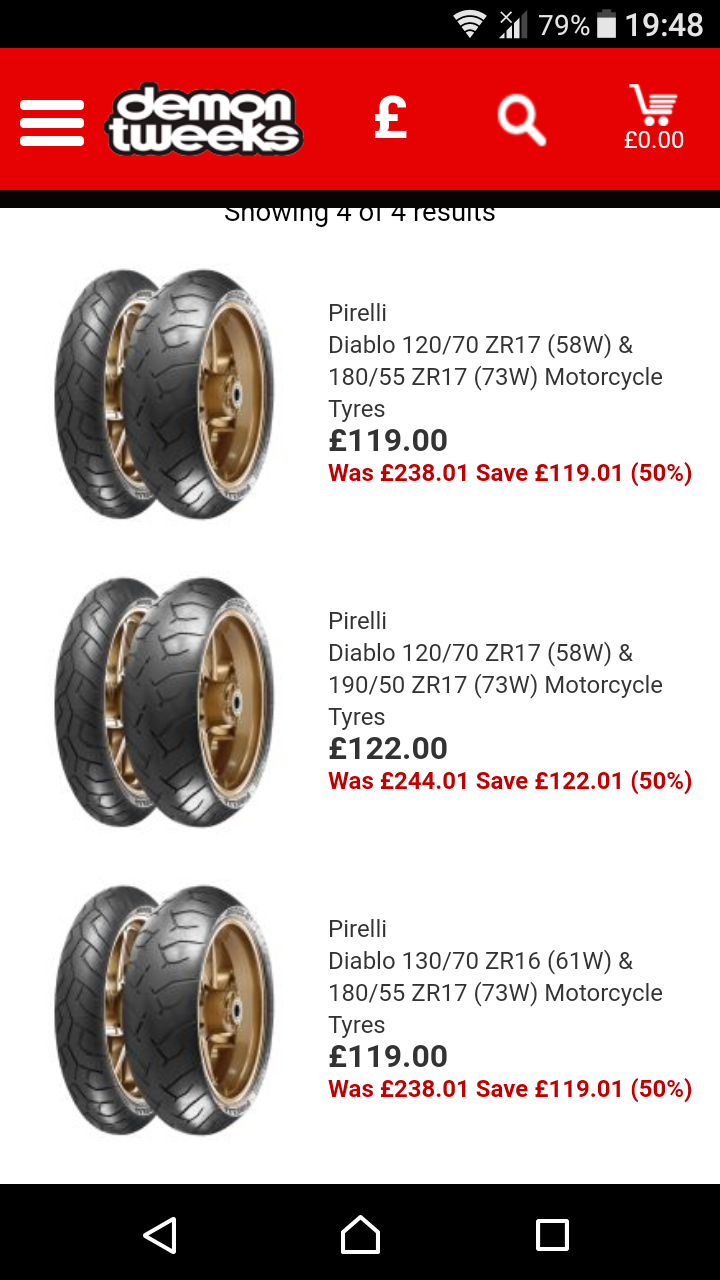This screenshot has width=720, height=1280.
Task: Tap the Was £244.01 Save £122.01 text
Action: (x=510, y=781)
